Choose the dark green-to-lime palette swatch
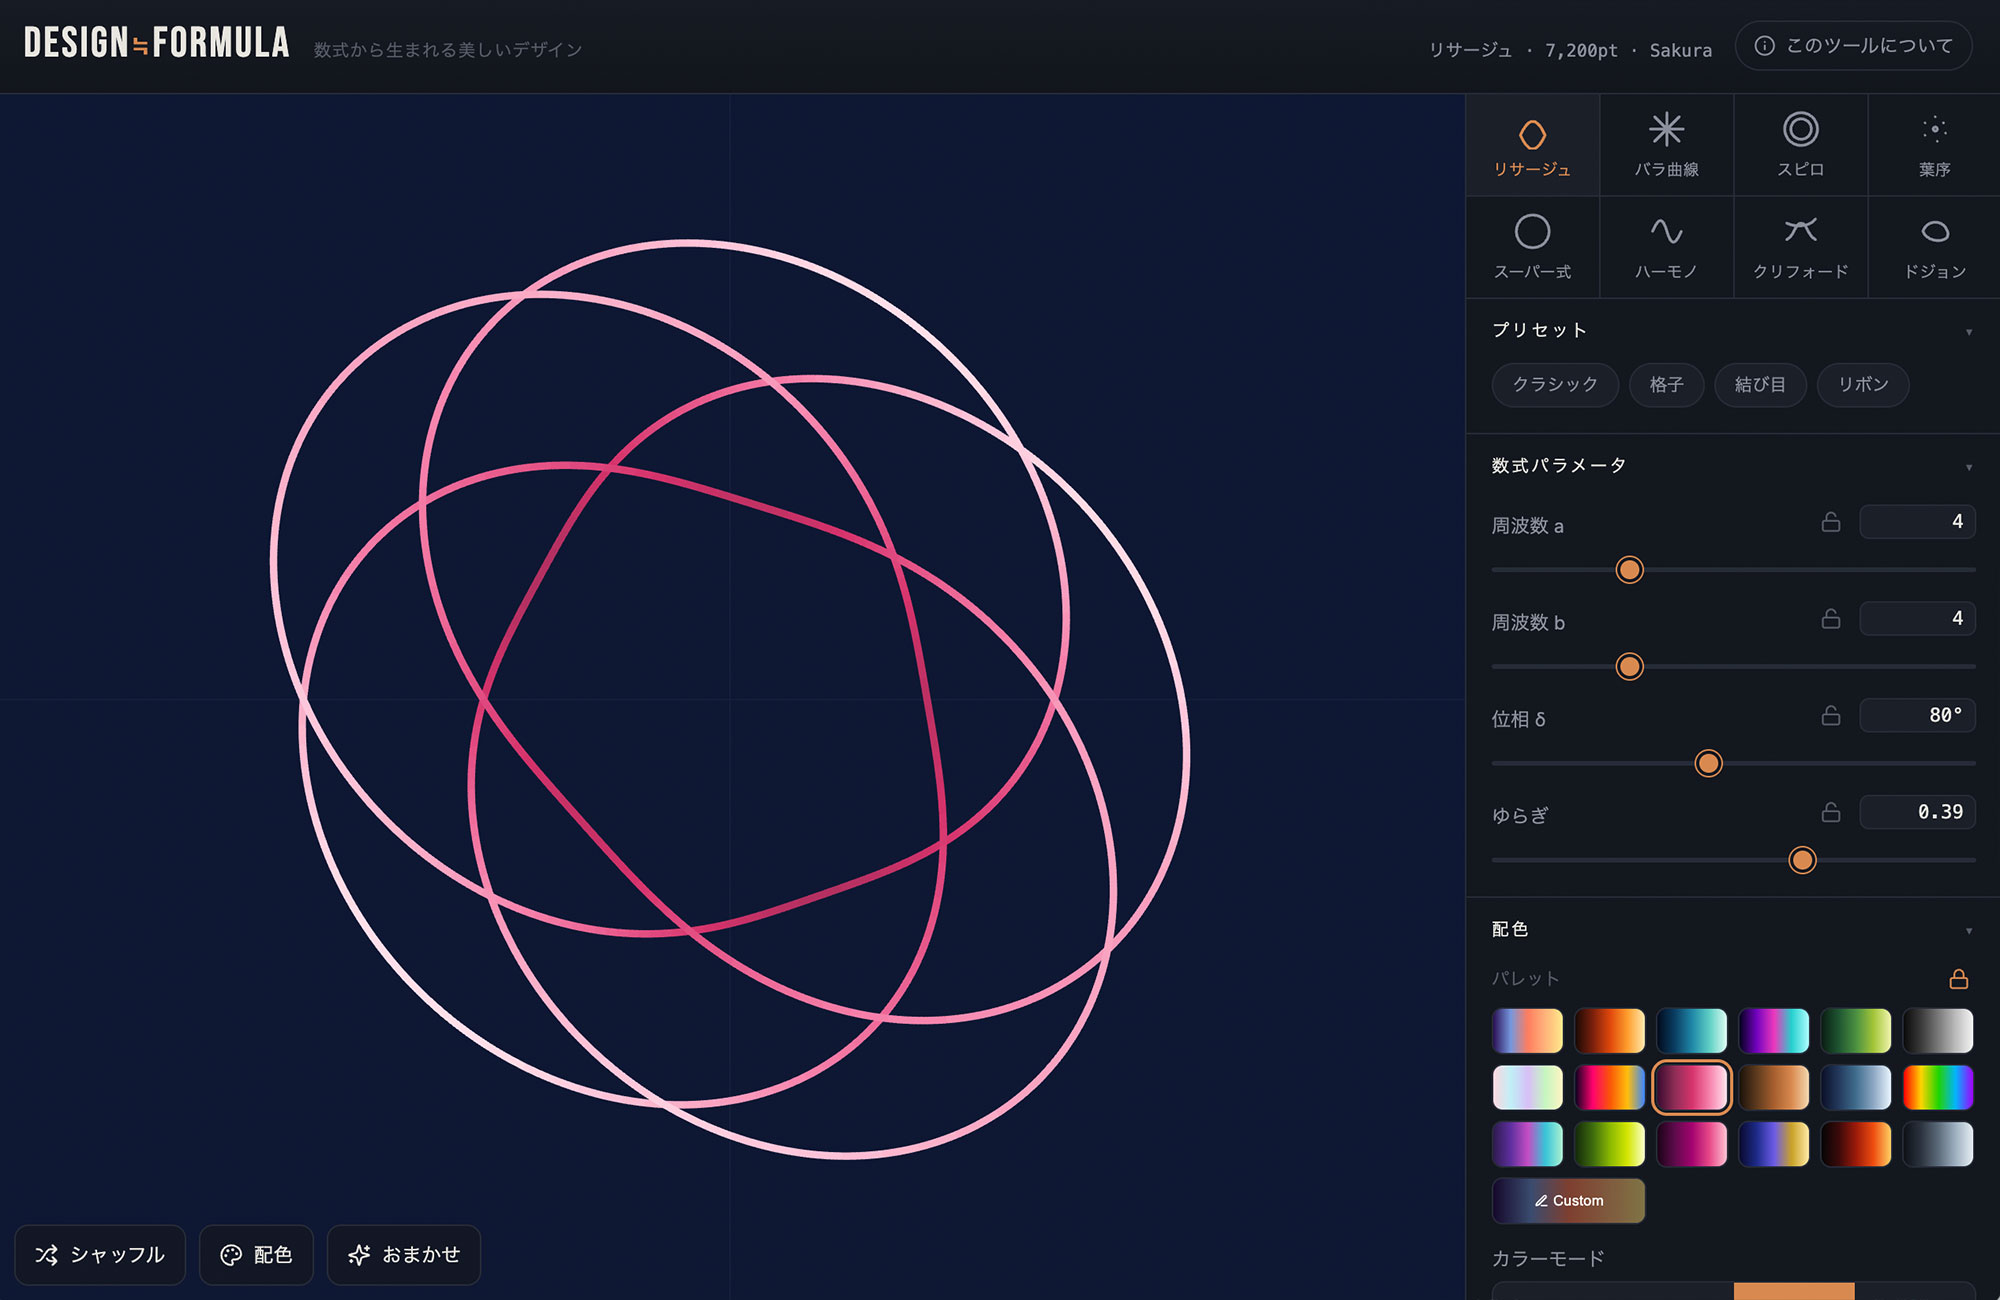 click(1855, 1031)
